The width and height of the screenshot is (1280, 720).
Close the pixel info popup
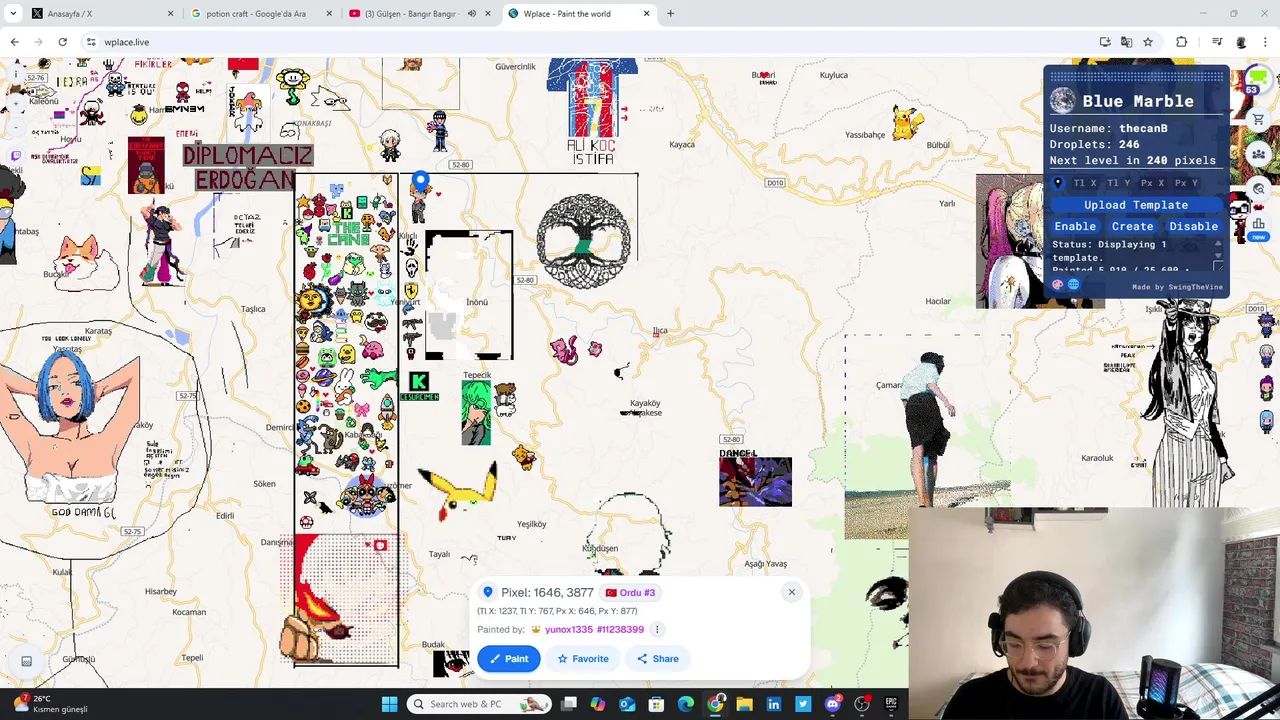(x=791, y=592)
